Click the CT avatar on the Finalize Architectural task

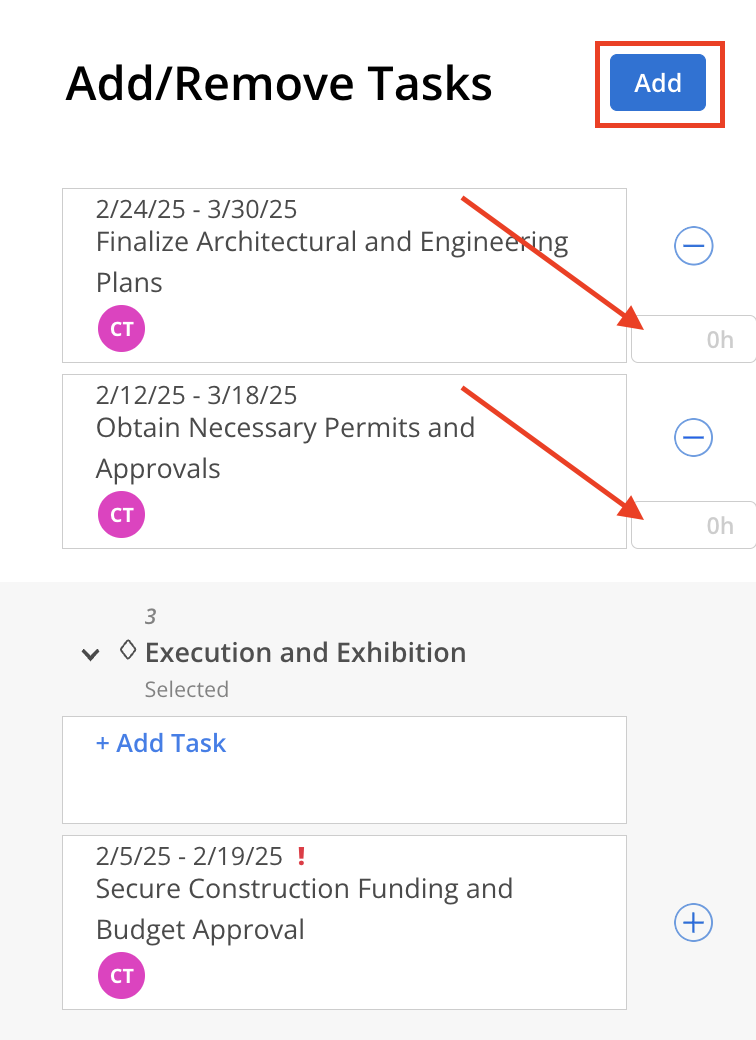click(121, 329)
